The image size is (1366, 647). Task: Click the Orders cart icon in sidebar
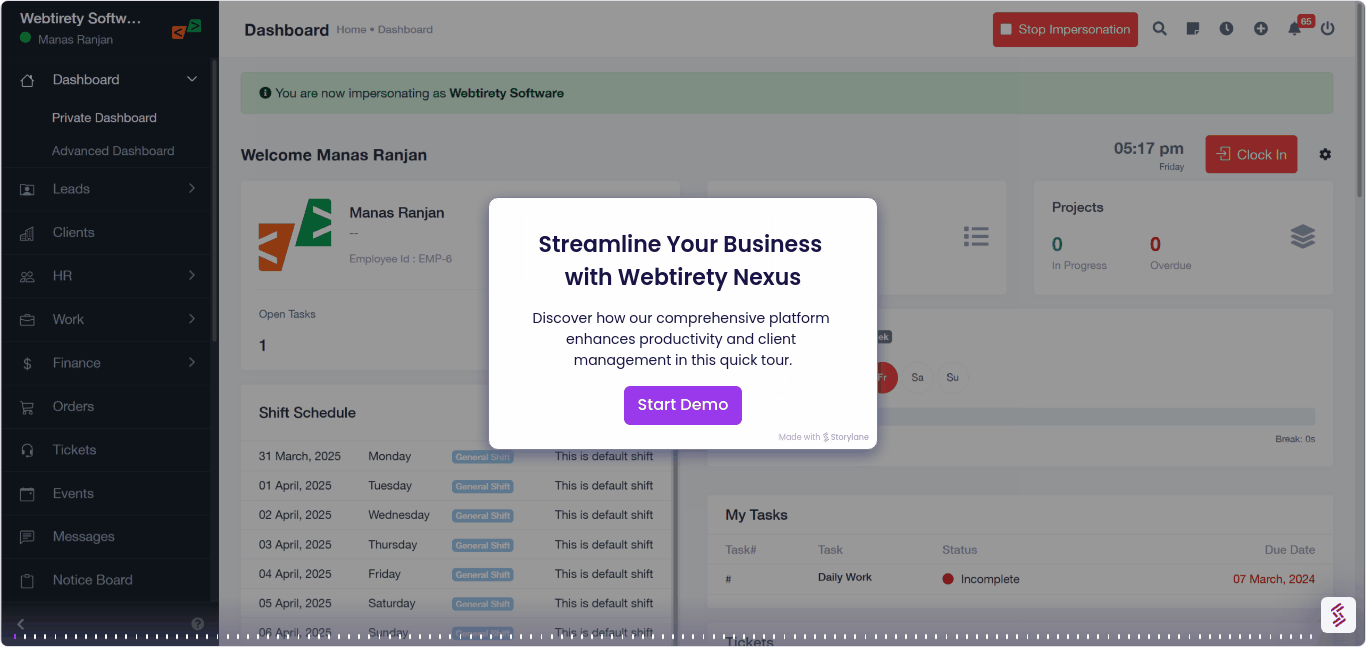[28, 407]
